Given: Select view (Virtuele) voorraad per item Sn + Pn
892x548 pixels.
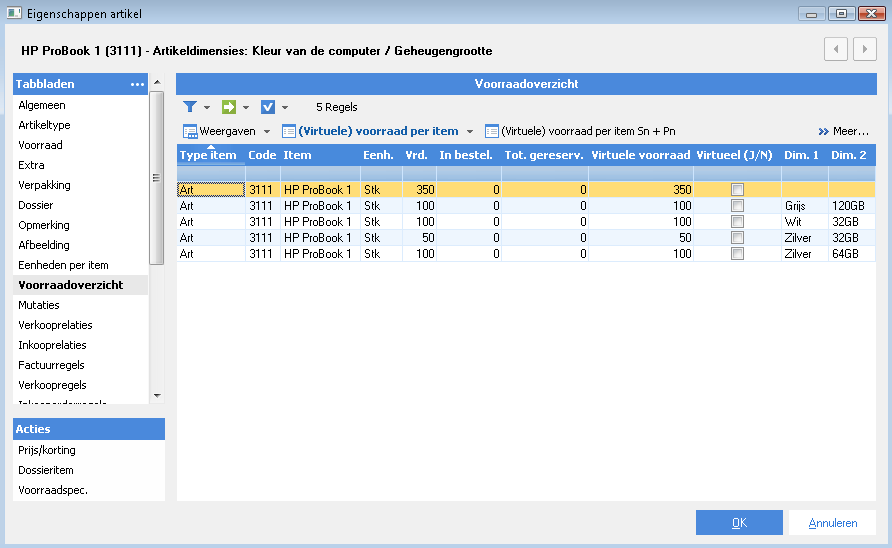Looking at the screenshot, I should [x=580, y=131].
